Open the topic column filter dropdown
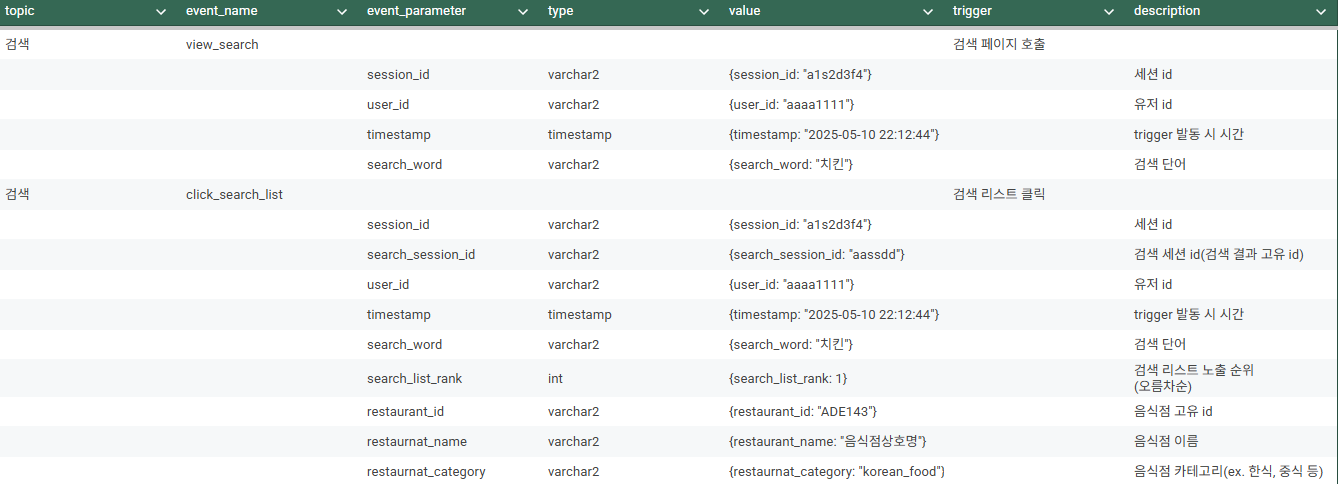Viewport: 1338px width, 484px height. (x=162, y=11)
